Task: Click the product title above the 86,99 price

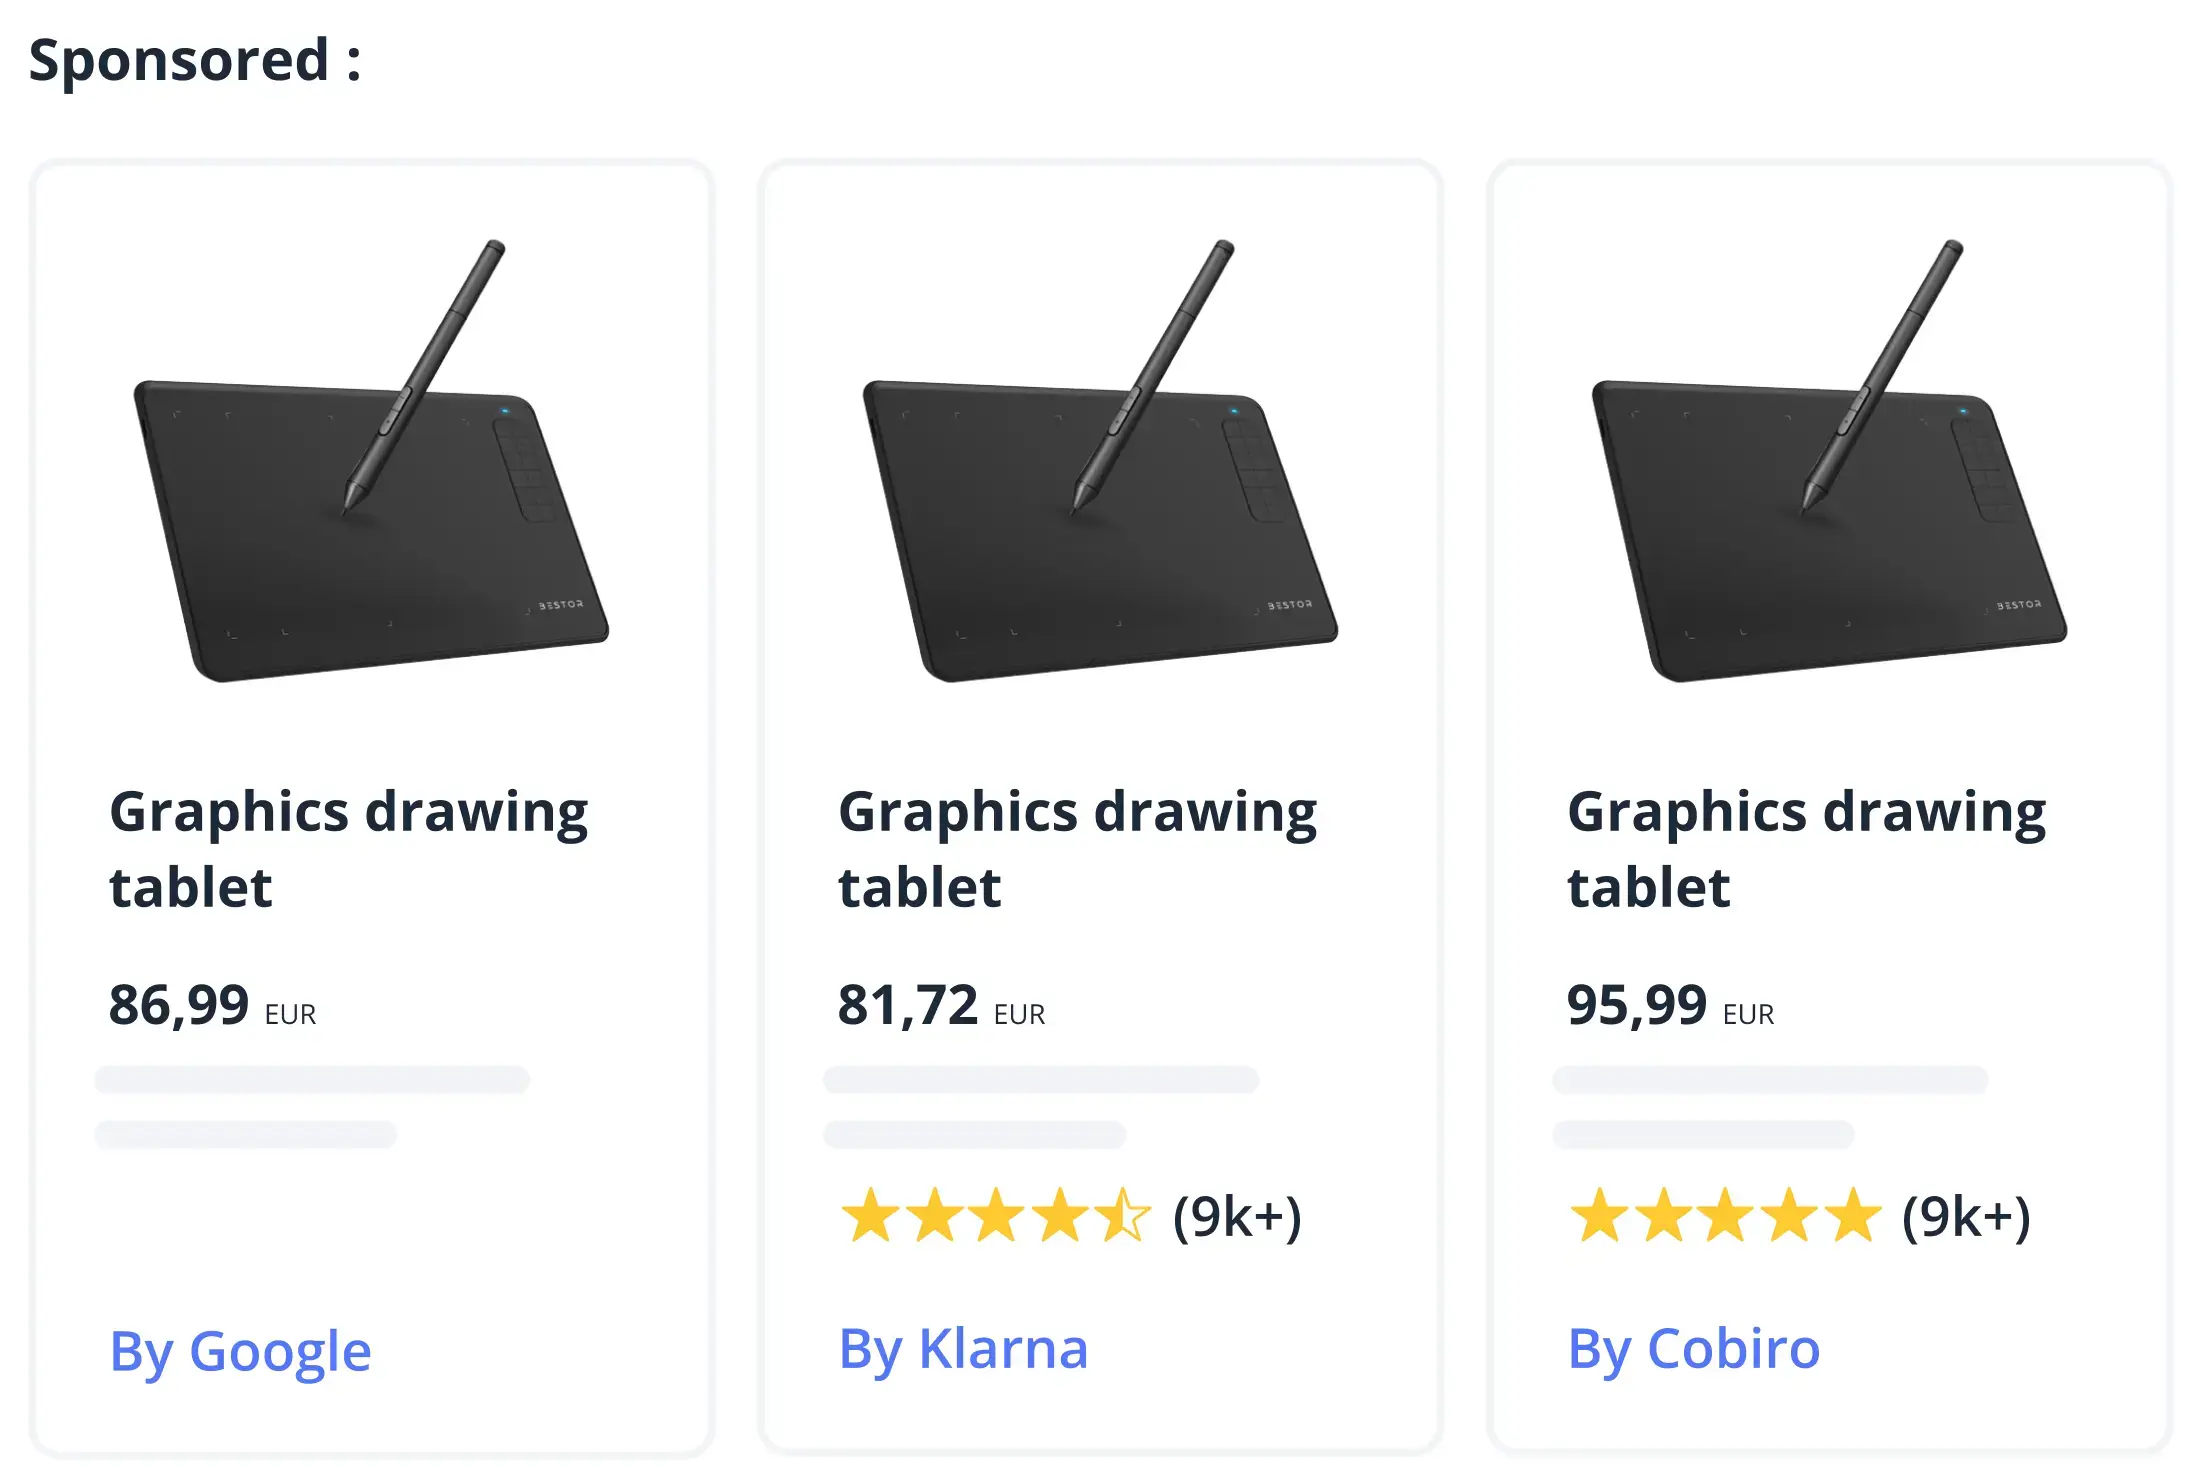Action: tap(348, 848)
